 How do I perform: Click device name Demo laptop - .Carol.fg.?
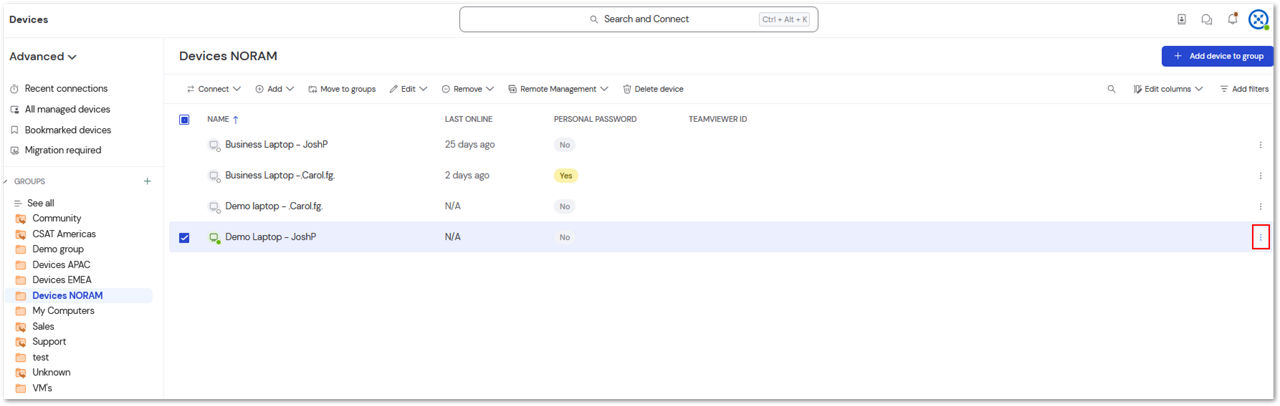tap(274, 206)
